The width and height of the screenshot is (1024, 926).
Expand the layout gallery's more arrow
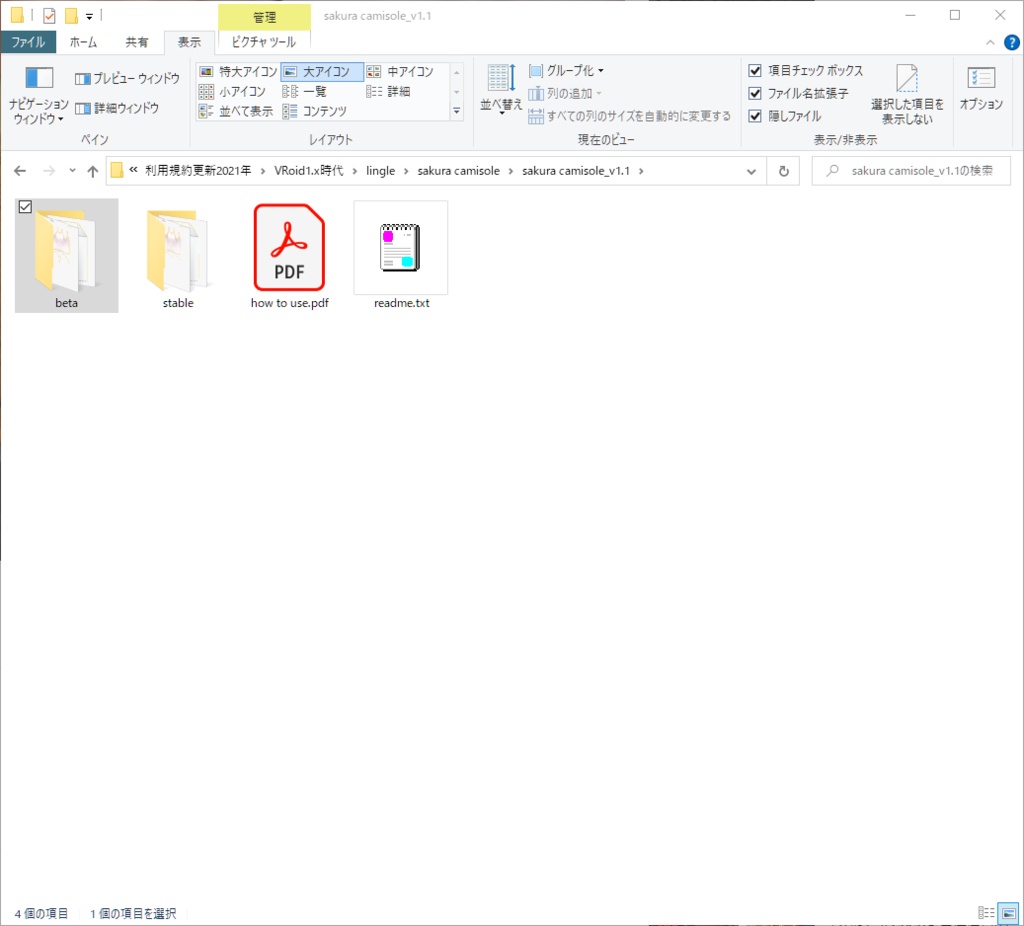click(x=456, y=112)
